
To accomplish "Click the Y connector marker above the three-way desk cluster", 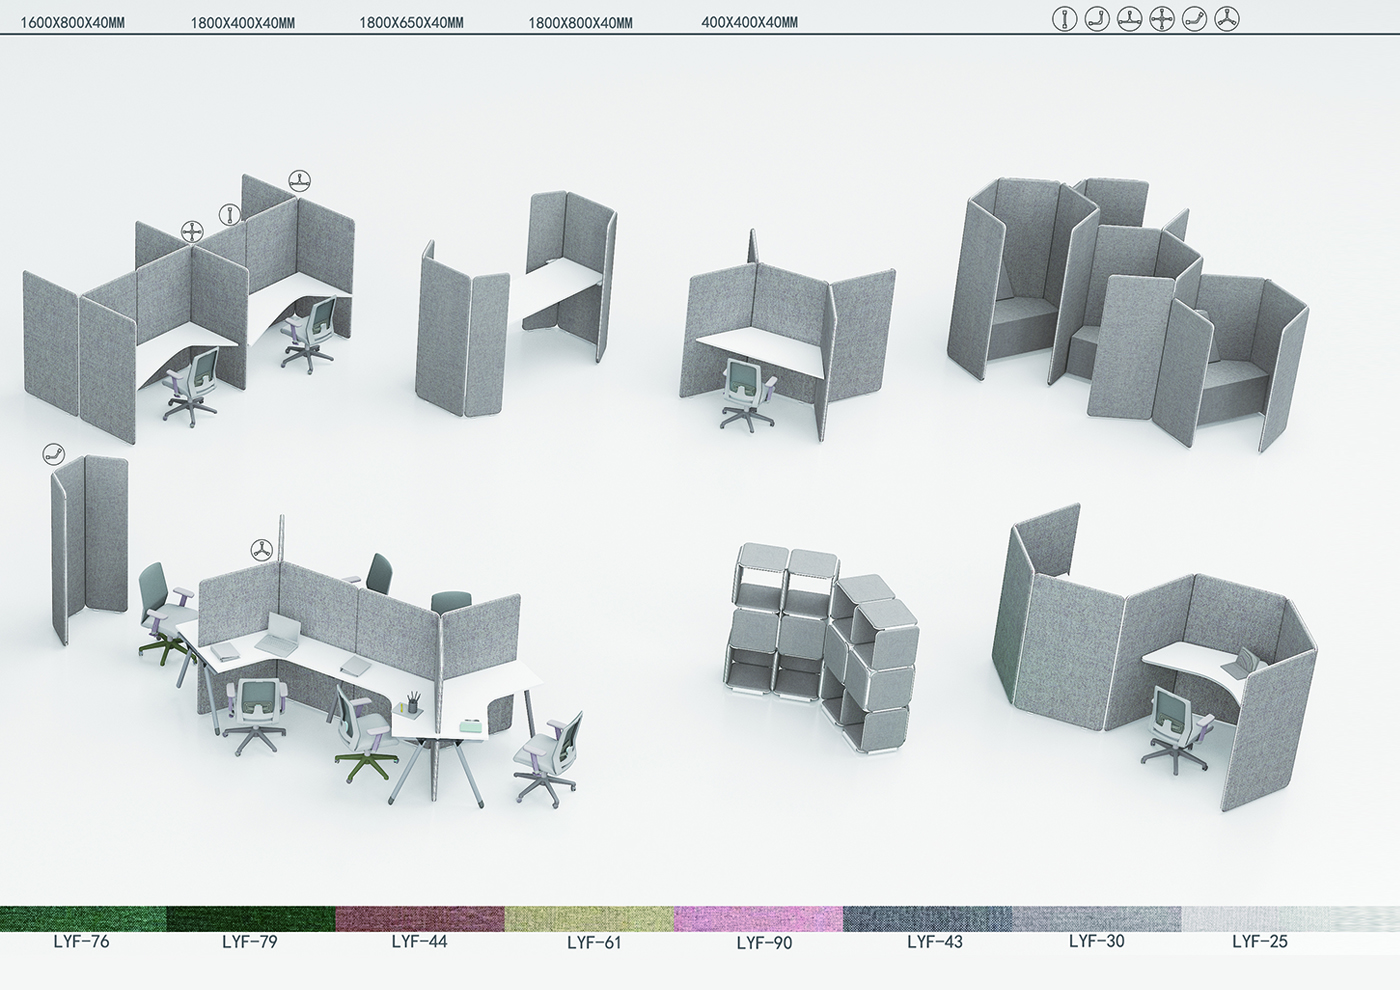I will pos(262,549).
